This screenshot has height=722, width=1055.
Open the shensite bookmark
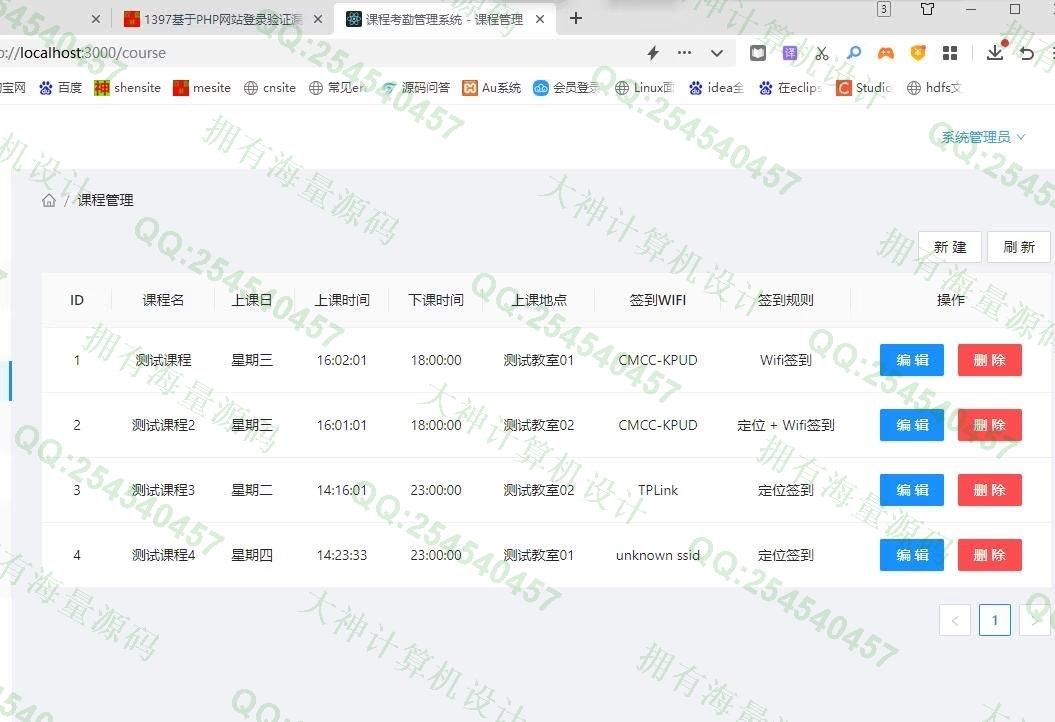[127, 87]
